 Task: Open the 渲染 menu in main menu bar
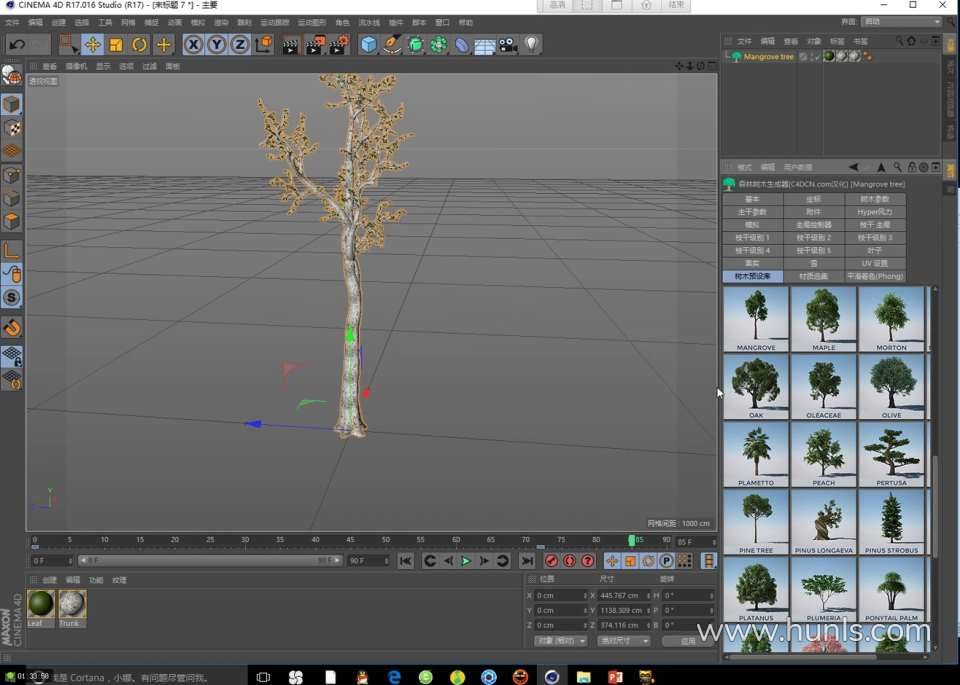[x=221, y=23]
